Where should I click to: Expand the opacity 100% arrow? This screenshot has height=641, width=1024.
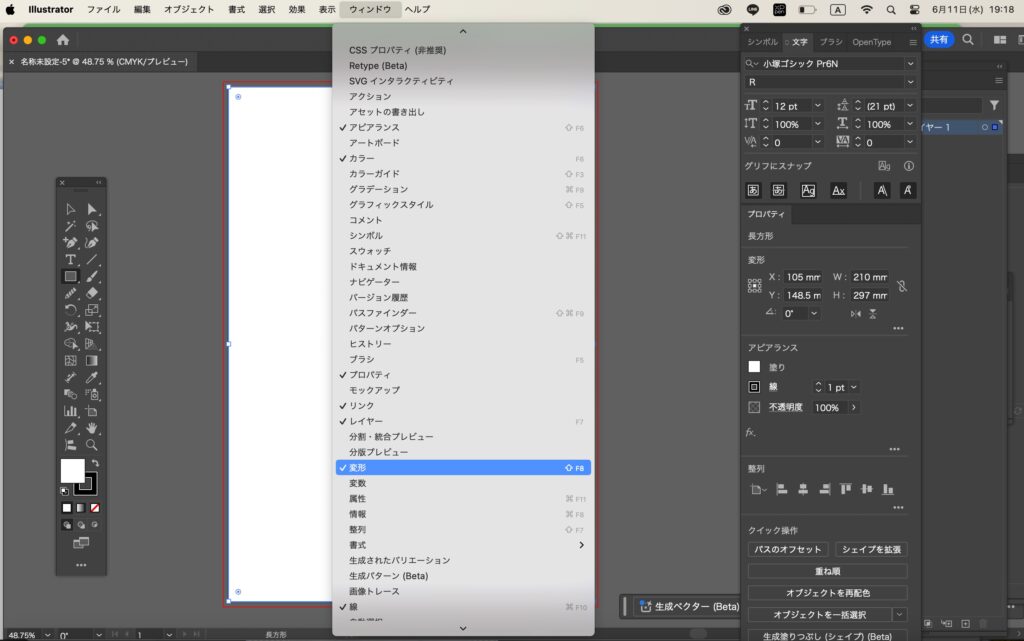854,407
